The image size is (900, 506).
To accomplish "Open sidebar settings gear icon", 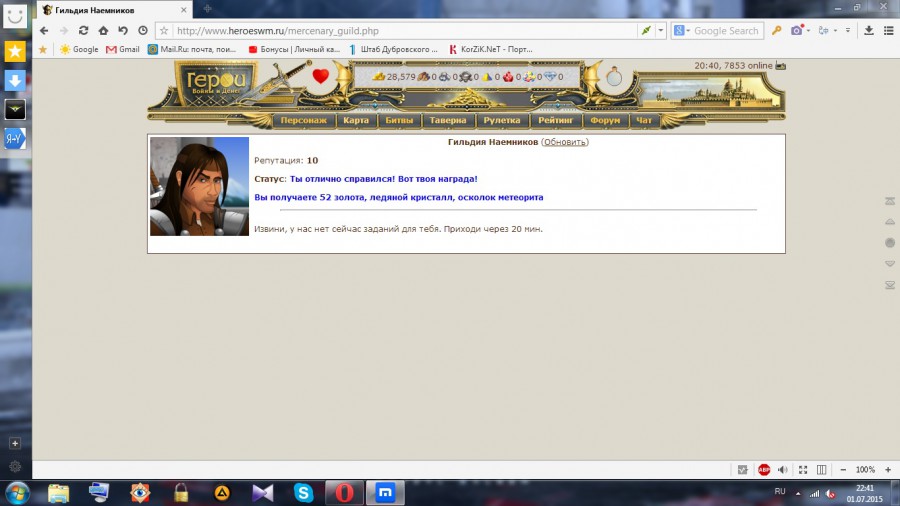I will pos(15,466).
